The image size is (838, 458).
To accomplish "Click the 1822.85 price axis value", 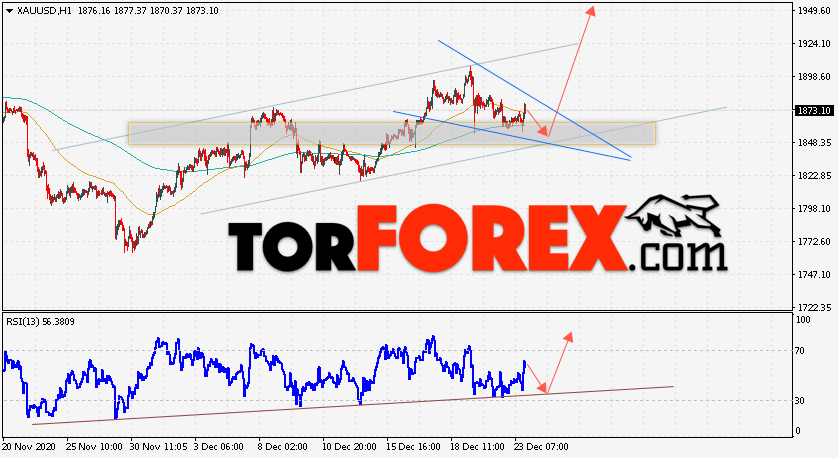I will coord(814,176).
